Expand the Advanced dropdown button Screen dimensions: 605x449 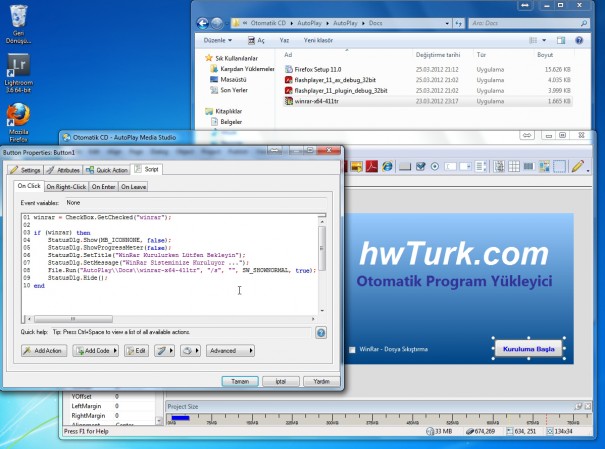point(230,351)
